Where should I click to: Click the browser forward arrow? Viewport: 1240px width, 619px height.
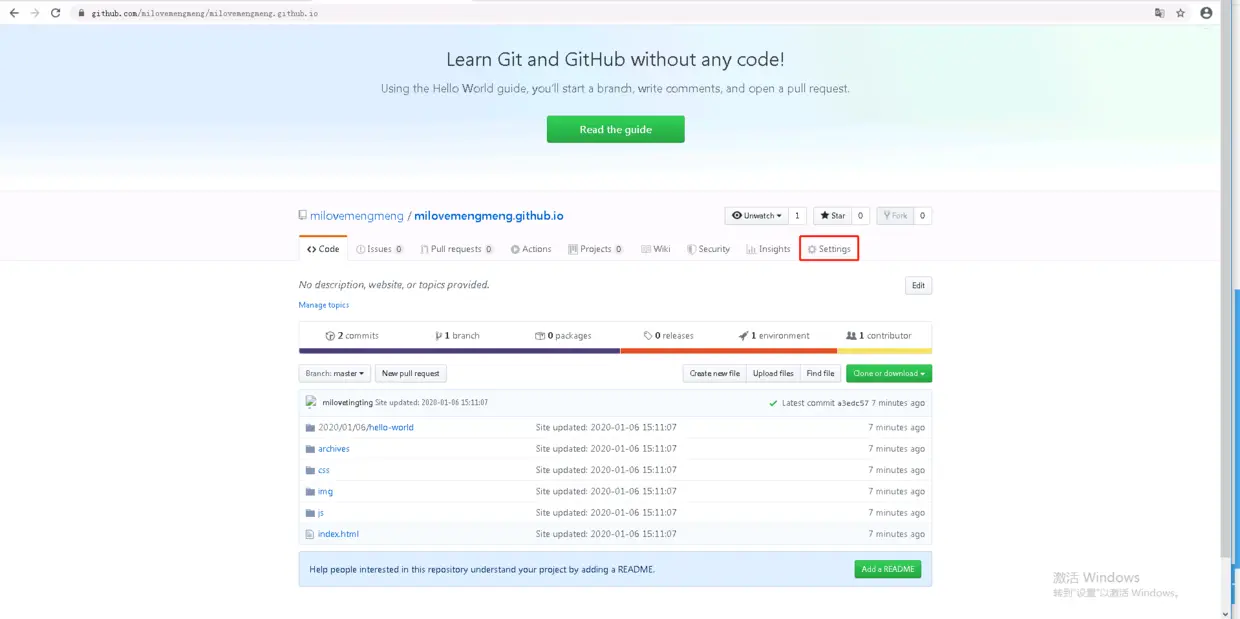pyautogui.click(x=35, y=13)
